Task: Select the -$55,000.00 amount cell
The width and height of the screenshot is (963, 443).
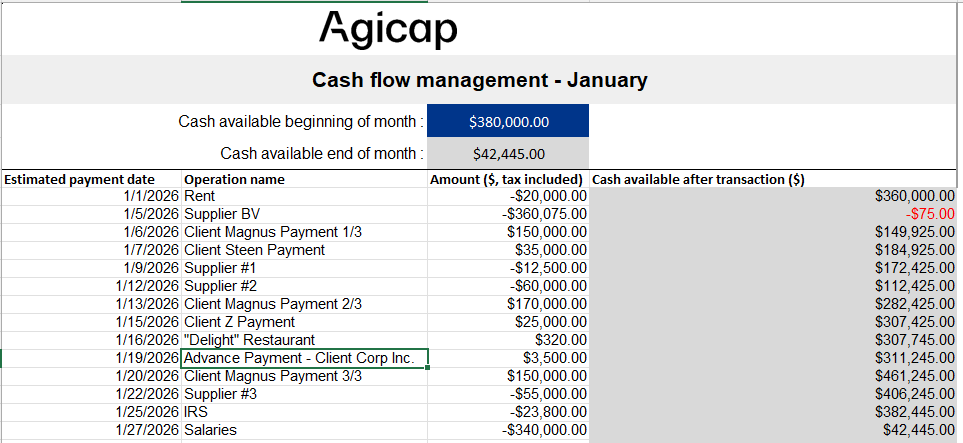Action: click(x=508, y=394)
